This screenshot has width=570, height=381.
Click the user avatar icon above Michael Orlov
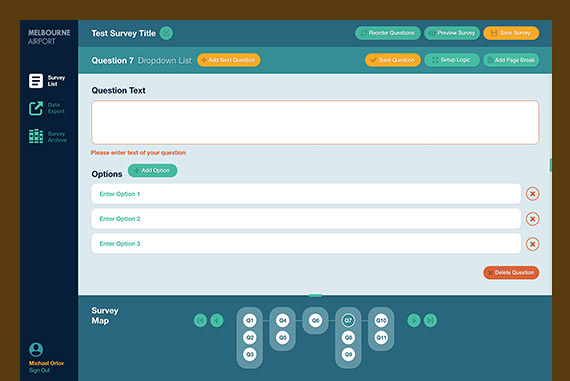(x=36, y=350)
